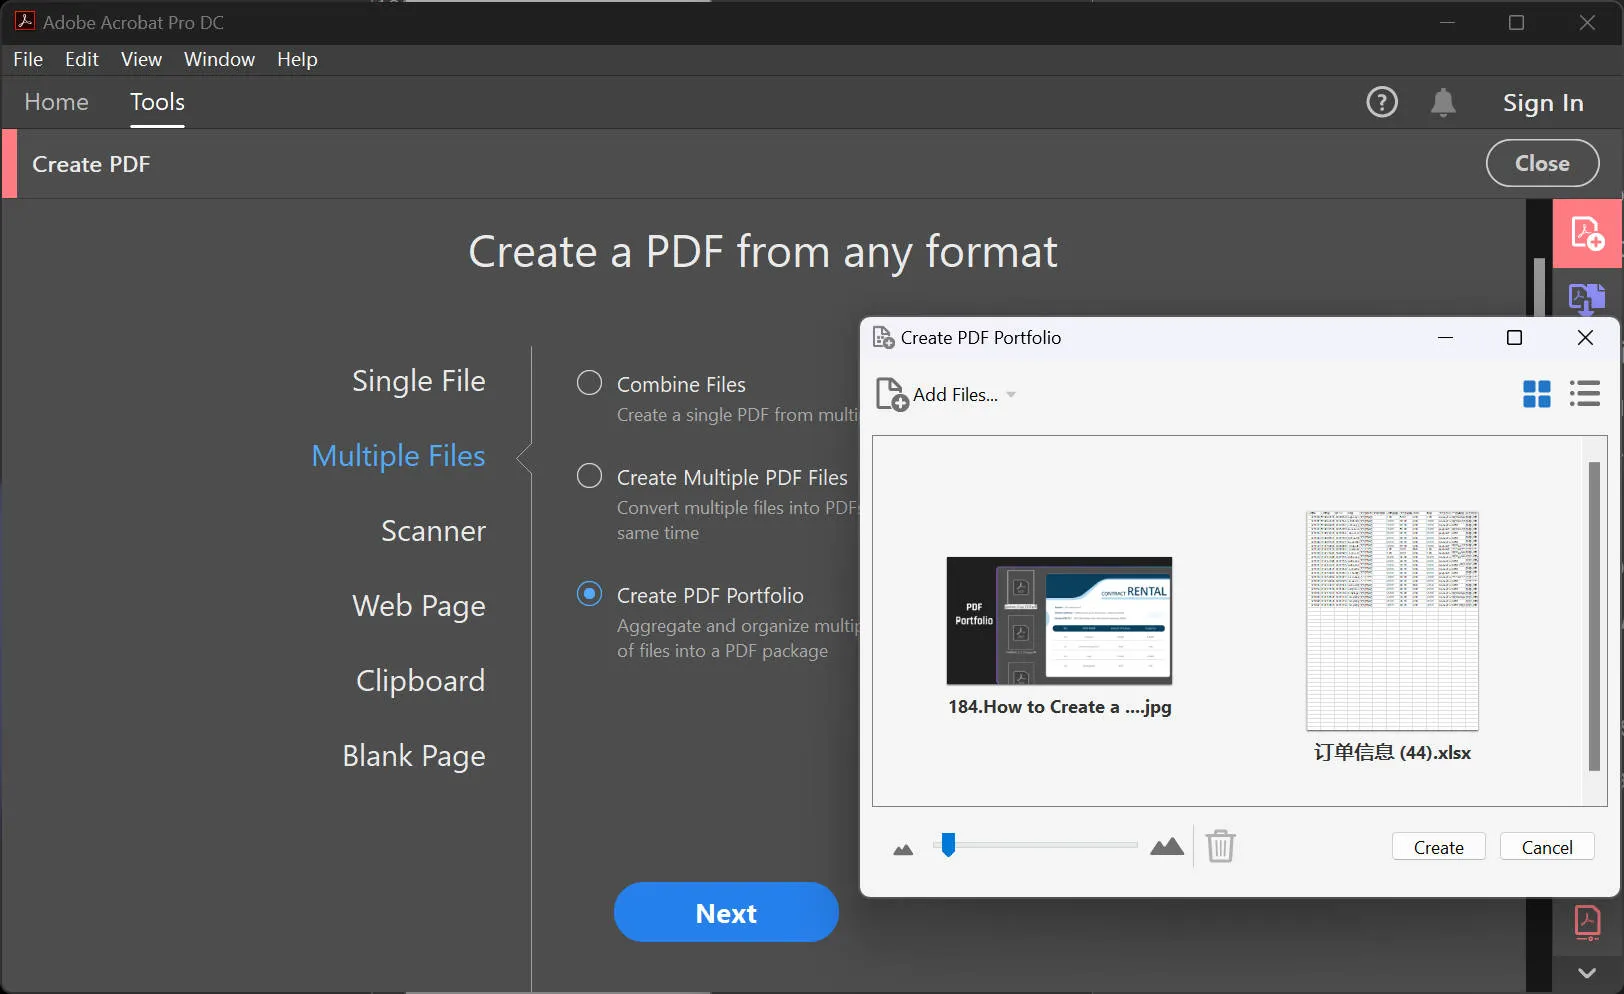This screenshot has width=1624, height=994.
Task: Open the Help menu
Action: pos(297,59)
